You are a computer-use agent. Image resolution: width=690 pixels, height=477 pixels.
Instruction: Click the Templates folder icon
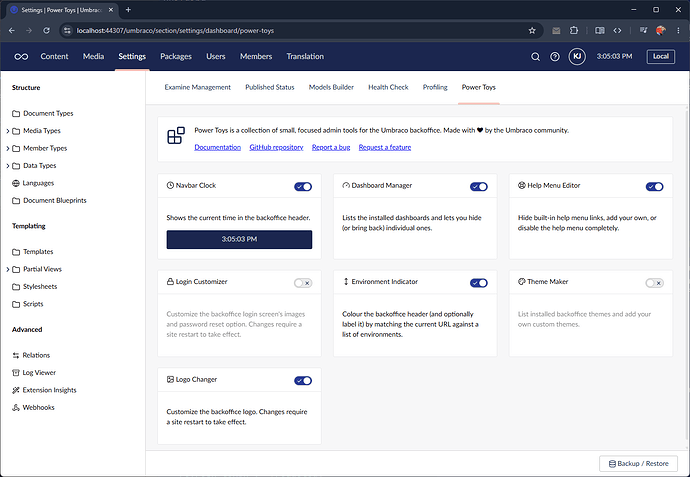[x=16, y=252]
